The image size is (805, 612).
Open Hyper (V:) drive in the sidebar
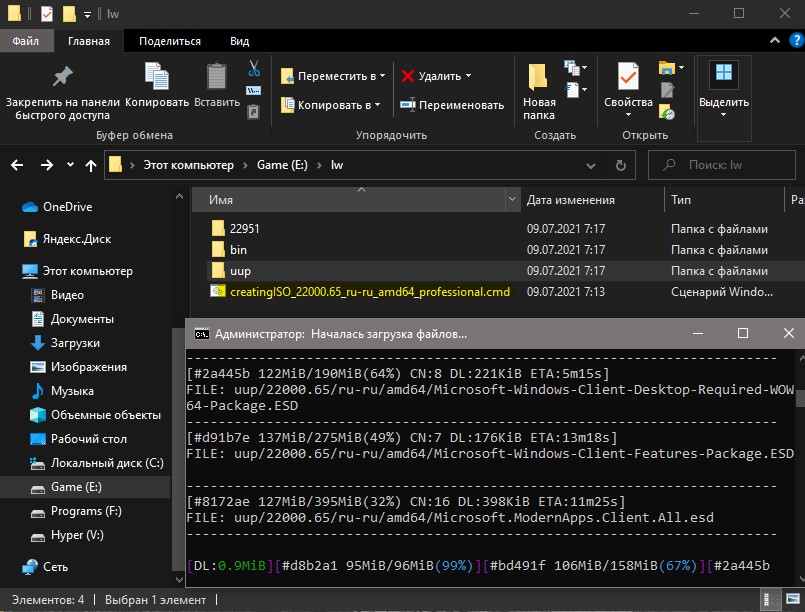coord(77,535)
